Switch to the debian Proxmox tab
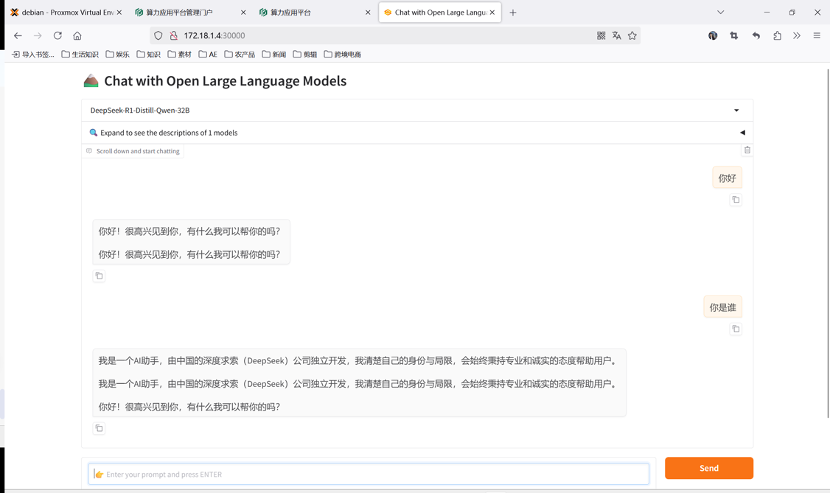 [x=66, y=12]
